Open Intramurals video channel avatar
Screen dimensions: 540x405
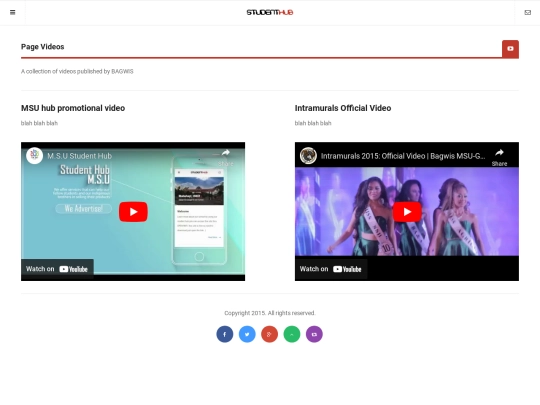[x=308, y=156]
